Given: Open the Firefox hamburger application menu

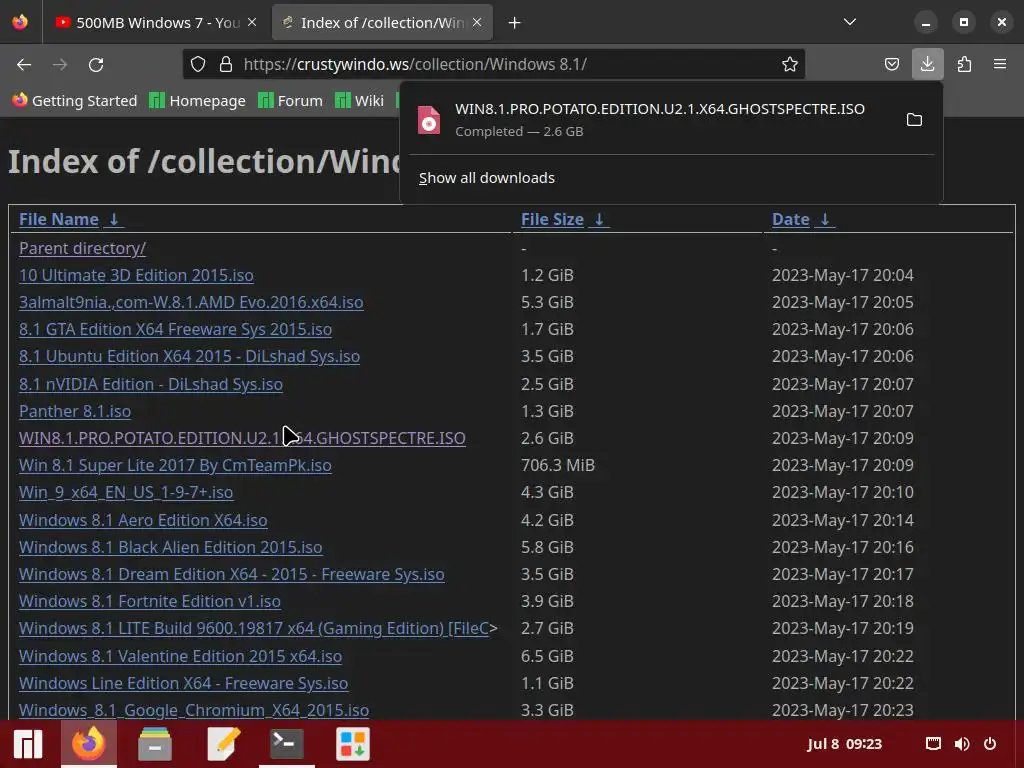Looking at the screenshot, I should click(1000, 64).
